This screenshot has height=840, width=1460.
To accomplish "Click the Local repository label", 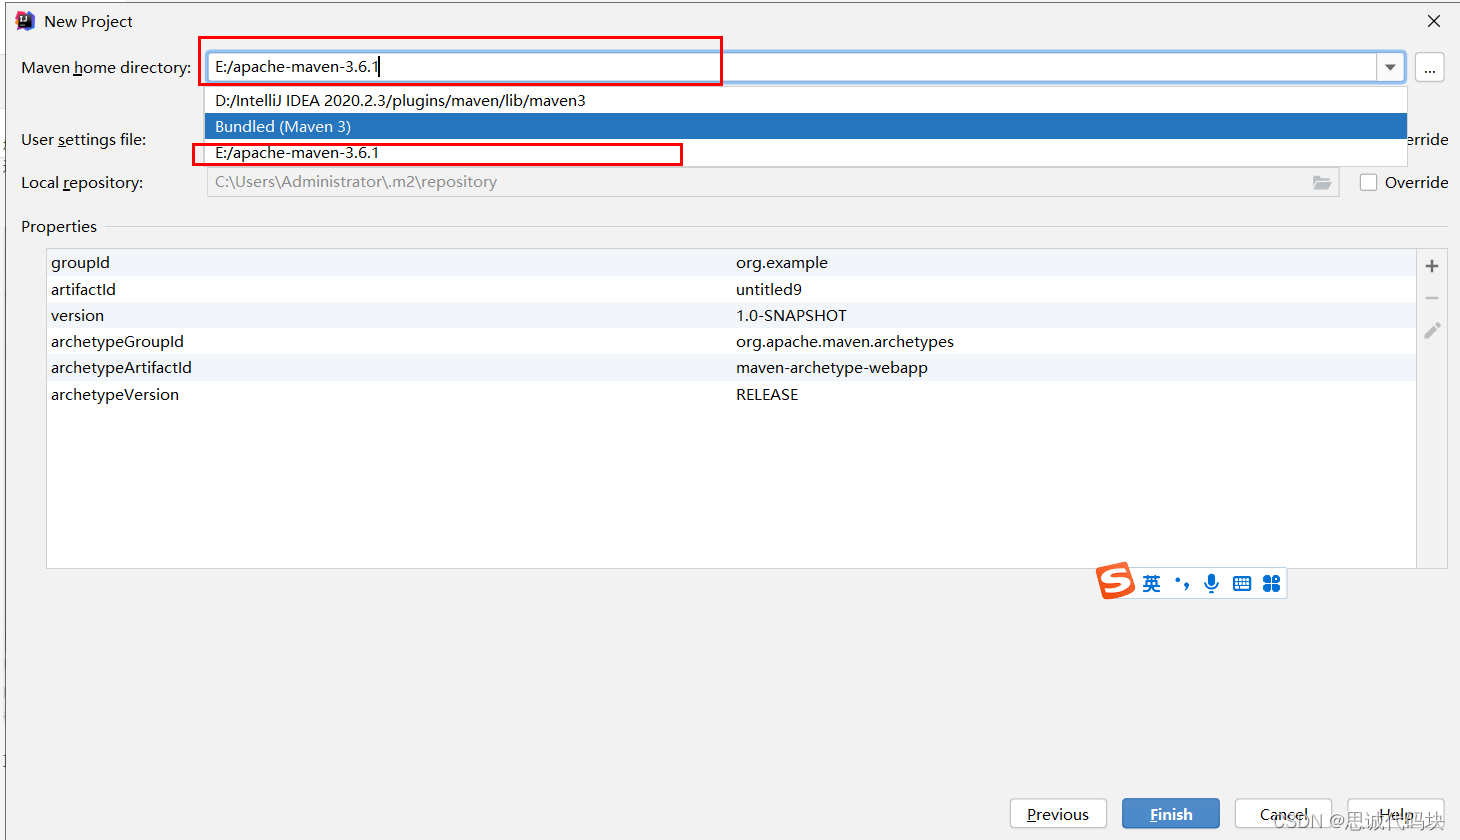I will pos(82,183).
